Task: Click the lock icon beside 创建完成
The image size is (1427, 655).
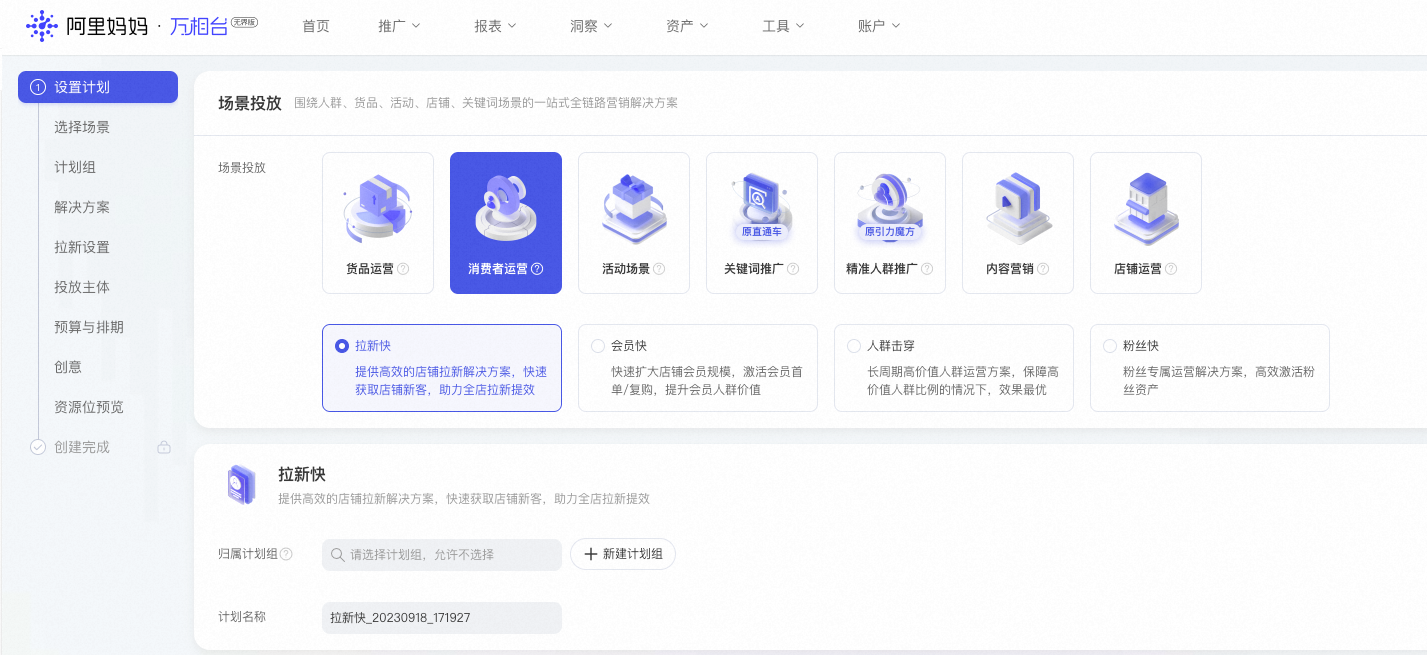Action: [164, 447]
